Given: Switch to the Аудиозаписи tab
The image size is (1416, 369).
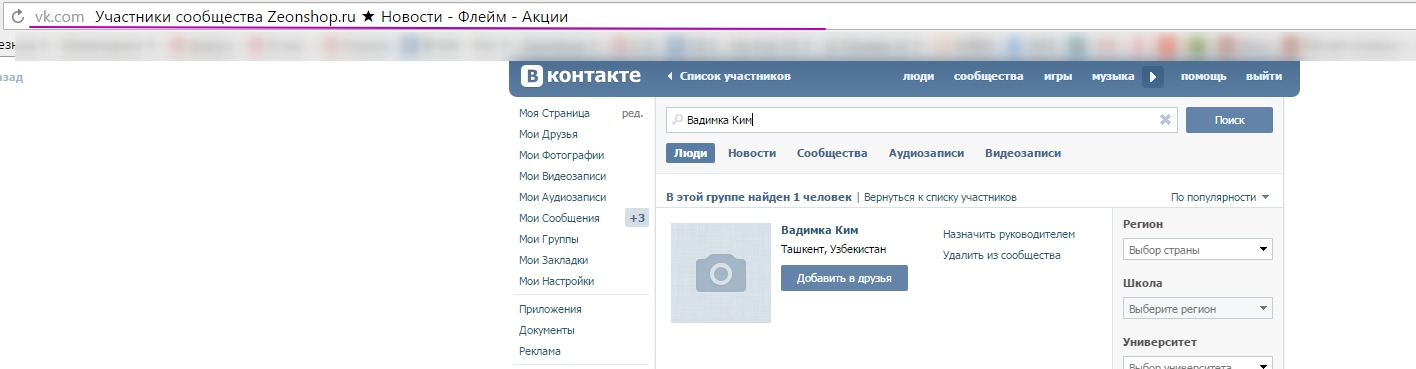Looking at the screenshot, I should click(x=926, y=153).
